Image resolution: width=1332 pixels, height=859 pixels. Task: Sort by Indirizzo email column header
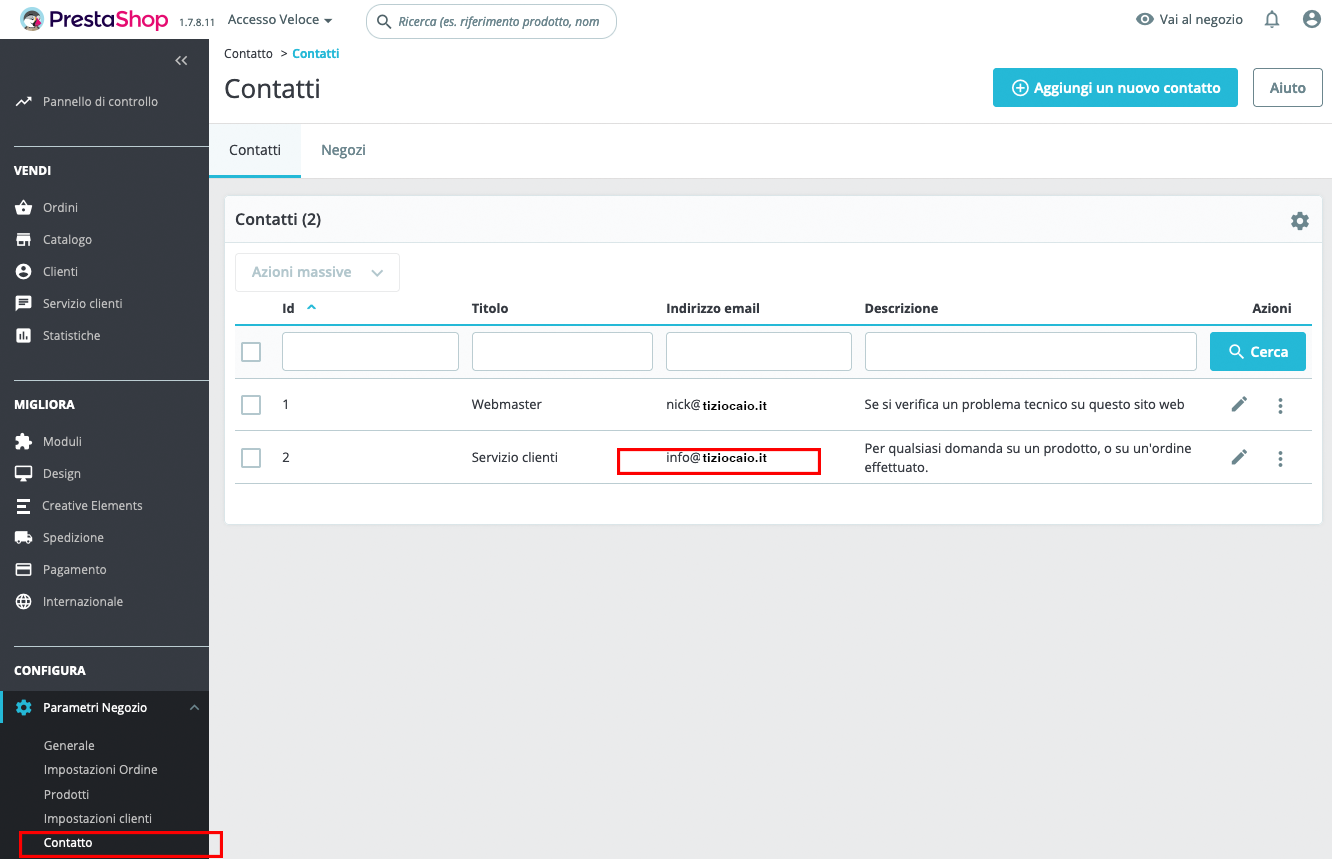(x=713, y=308)
